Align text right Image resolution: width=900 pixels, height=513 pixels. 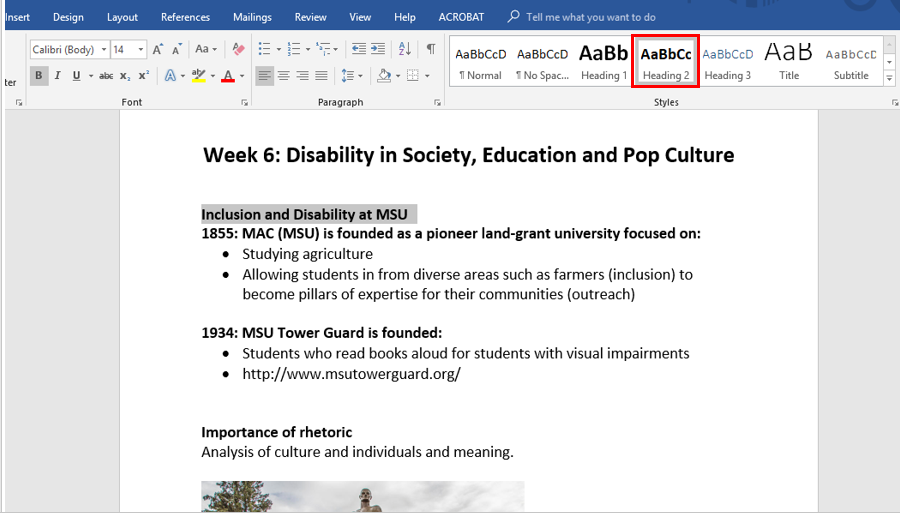tap(302, 75)
